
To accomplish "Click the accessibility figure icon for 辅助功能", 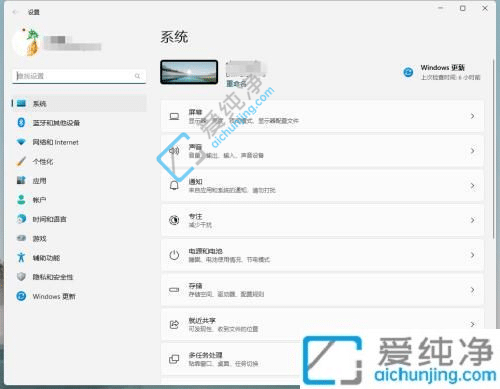I will tap(21, 257).
